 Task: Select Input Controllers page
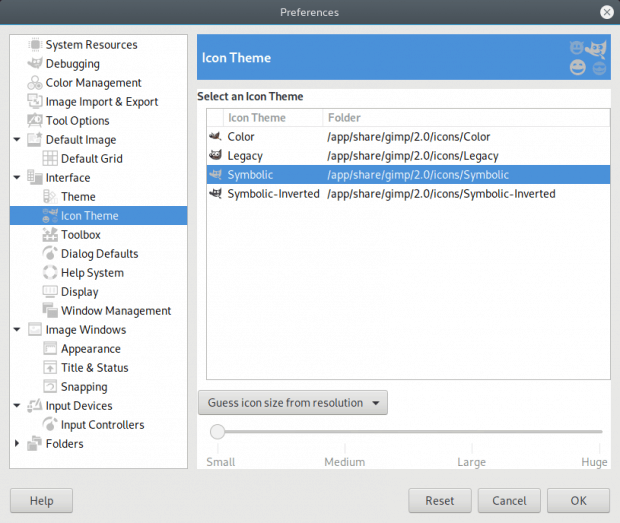102,425
